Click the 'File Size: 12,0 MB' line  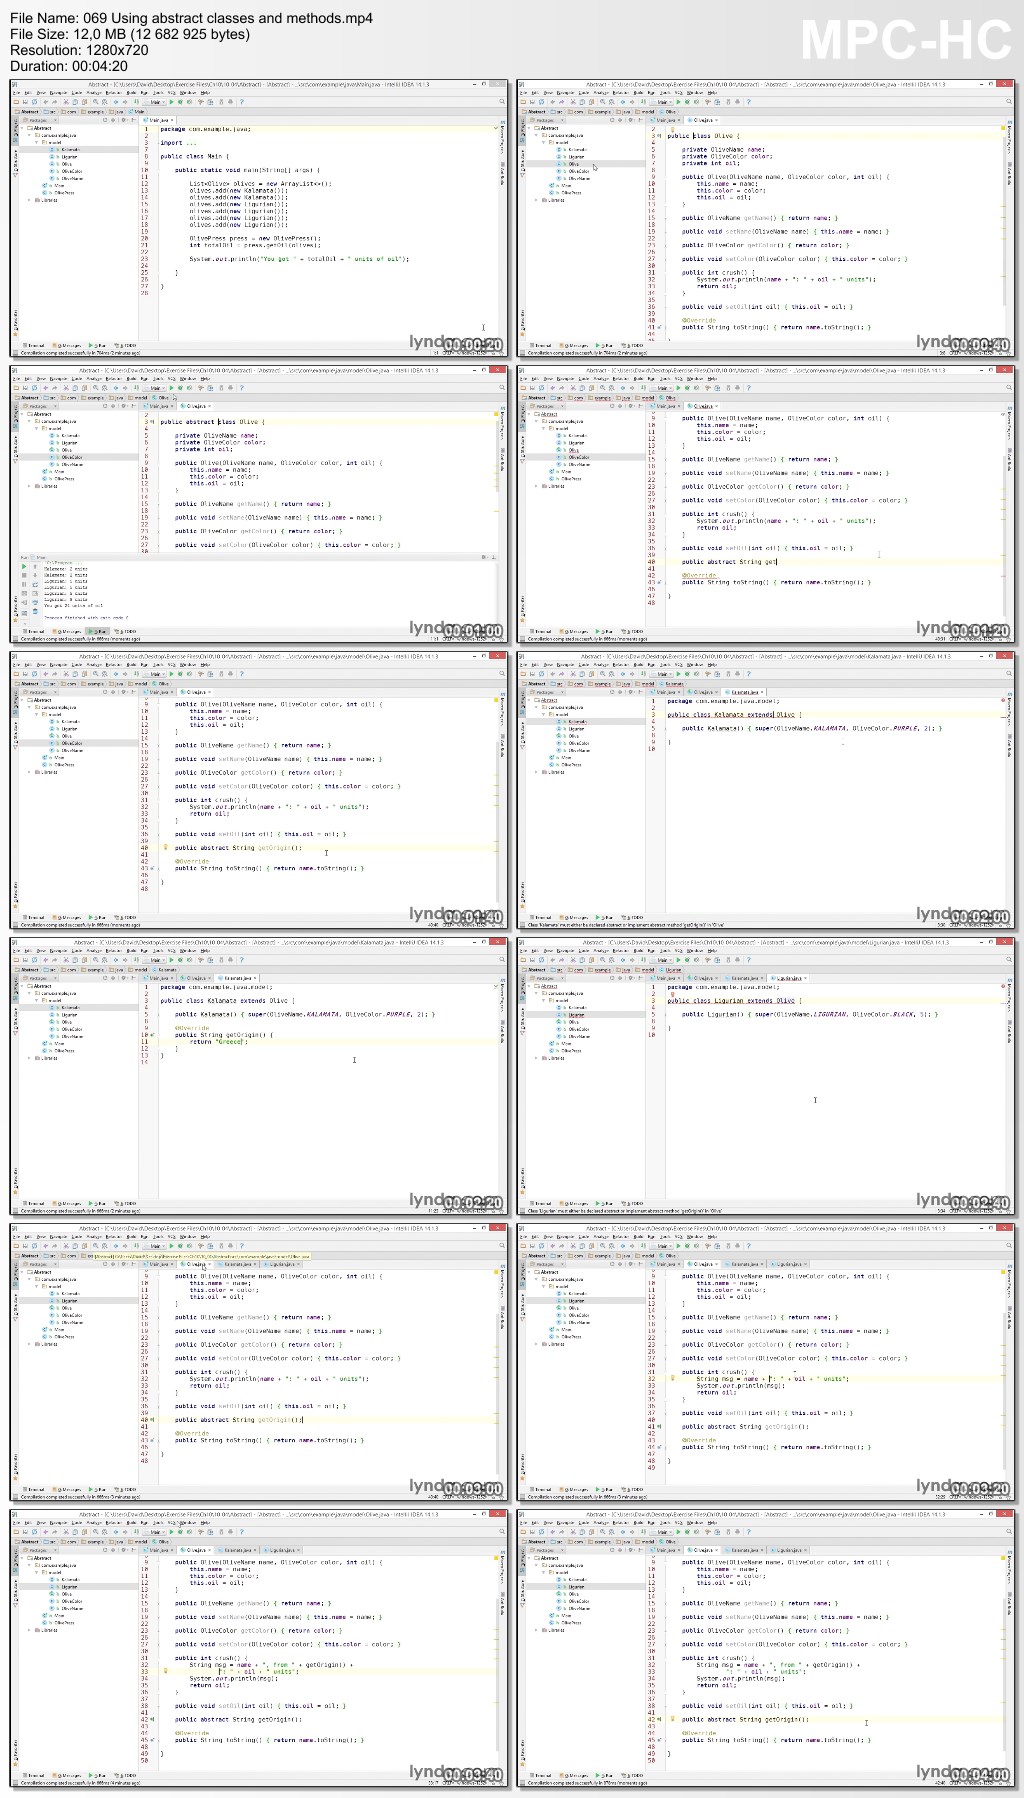(130, 34)
